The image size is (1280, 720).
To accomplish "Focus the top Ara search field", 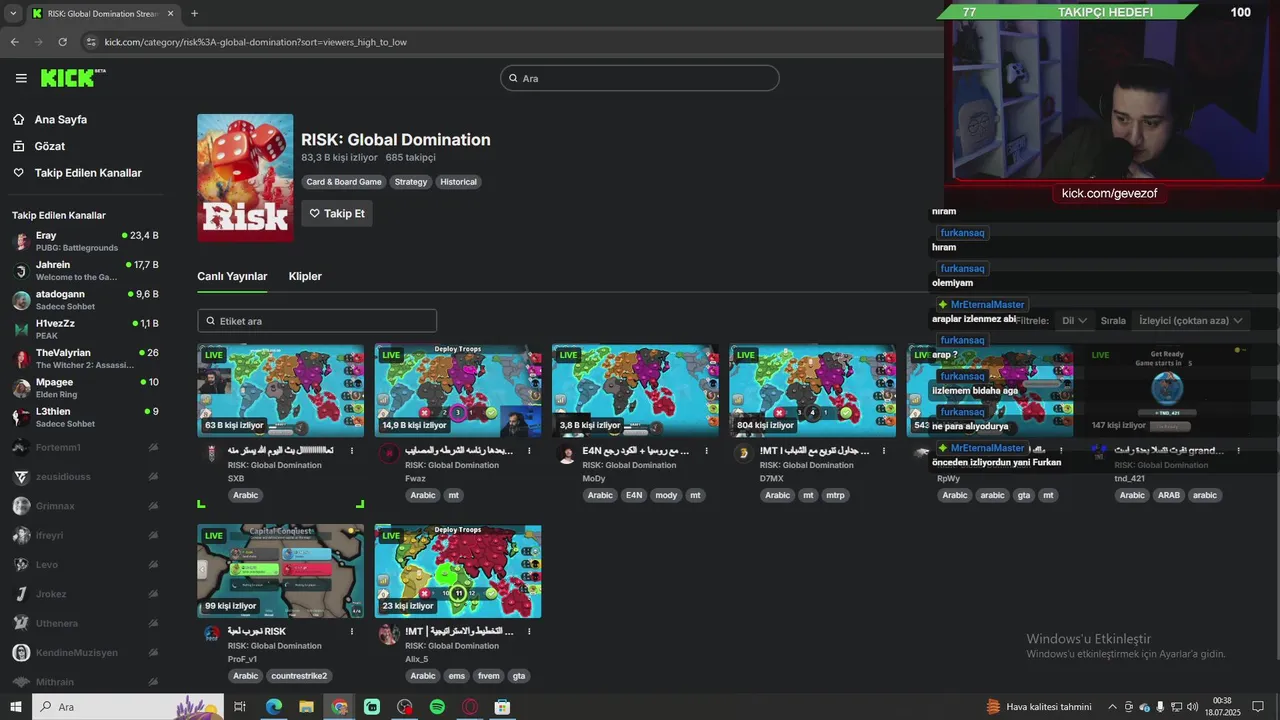I will click(640, 78).
